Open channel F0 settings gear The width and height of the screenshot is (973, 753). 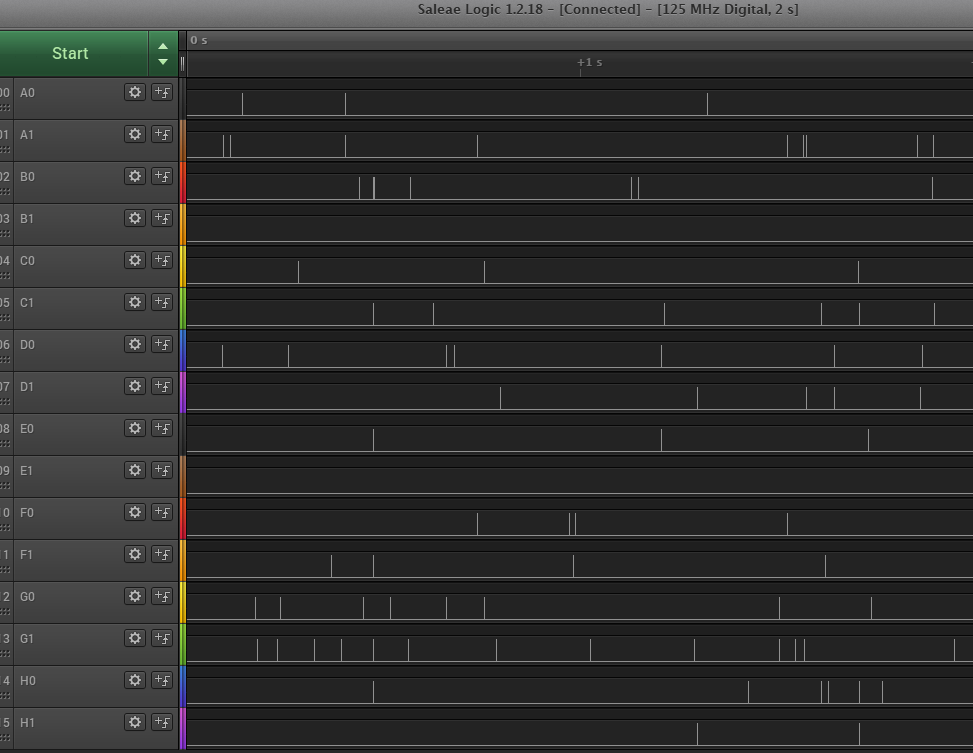pyautogui.click(x=135, y=512)
